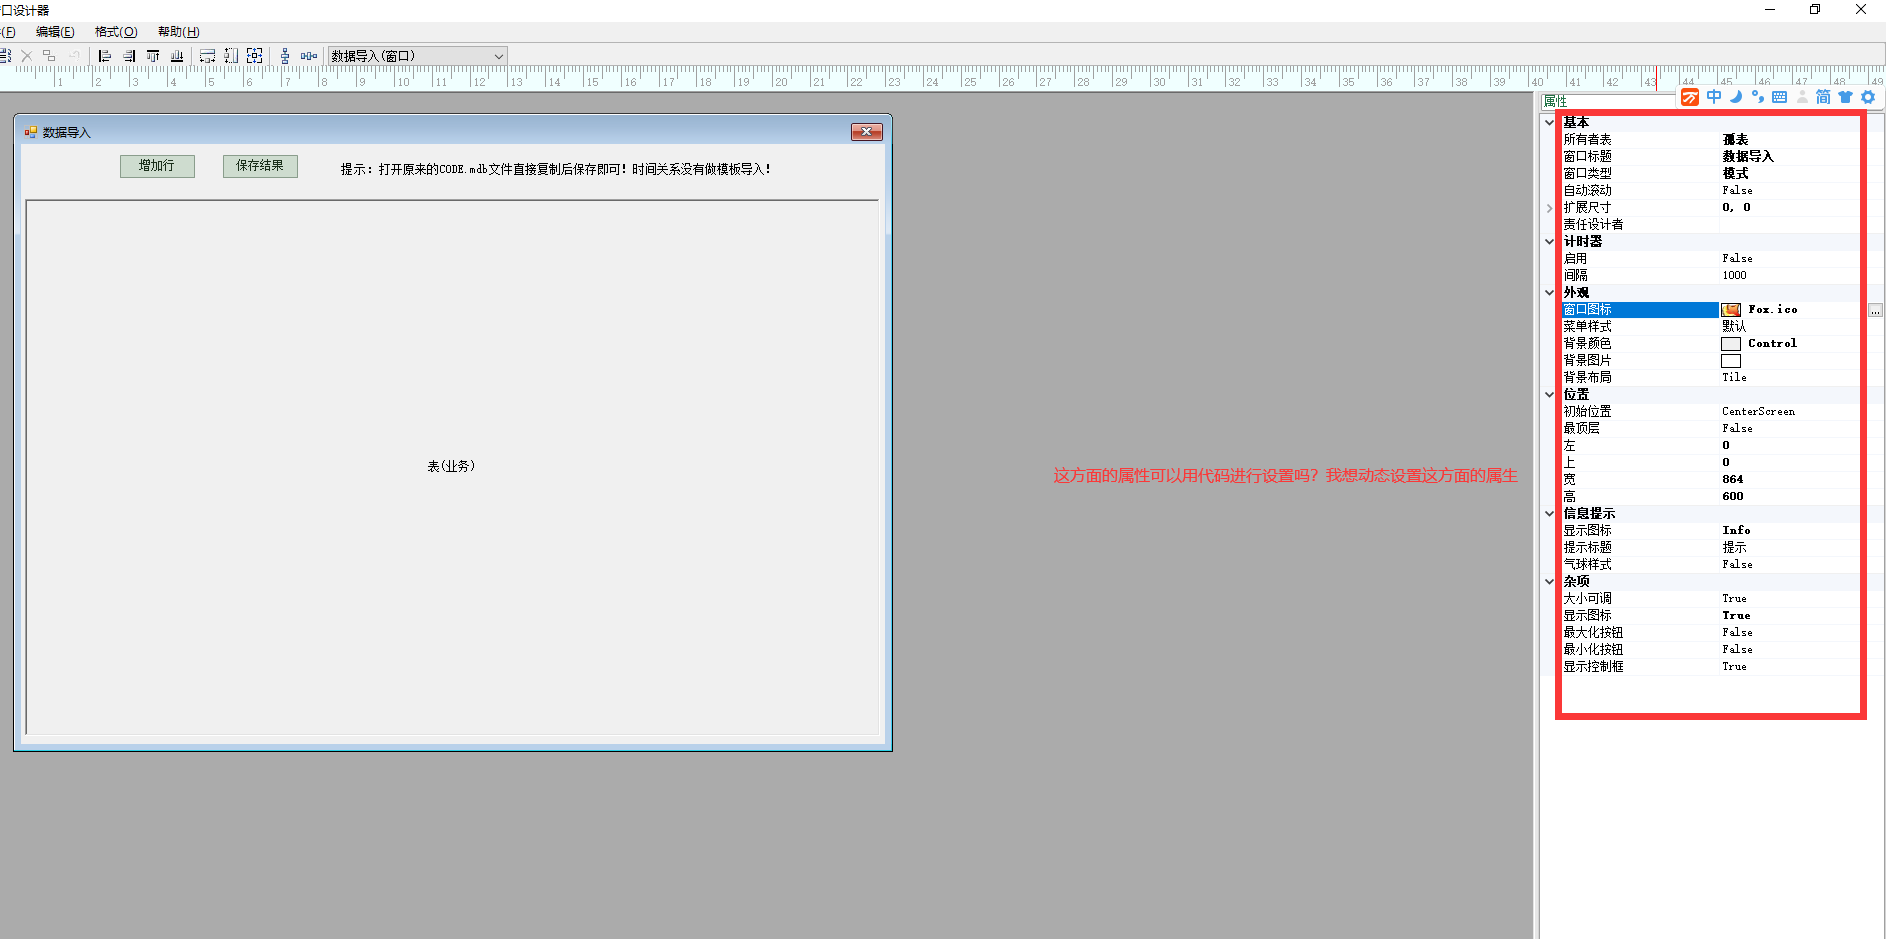Click the equal horizontal spacing toolbar icon

click(x=309, y=56)
